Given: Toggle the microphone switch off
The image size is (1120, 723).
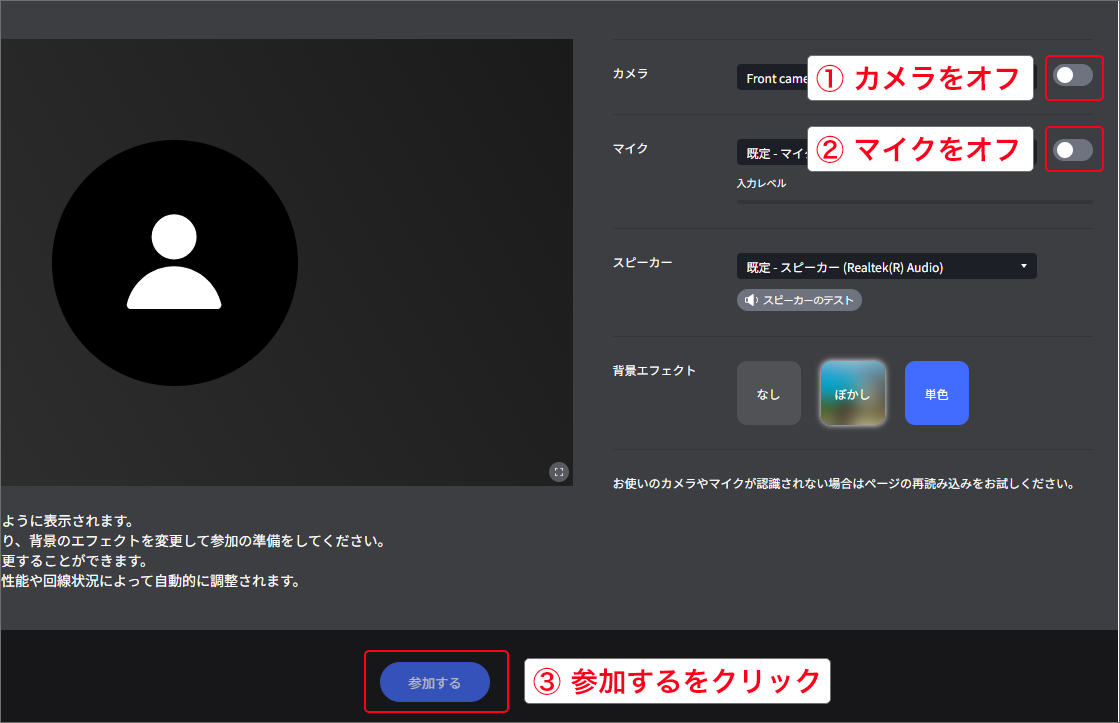Looking at the screenshot, I should coord(1073,150).
